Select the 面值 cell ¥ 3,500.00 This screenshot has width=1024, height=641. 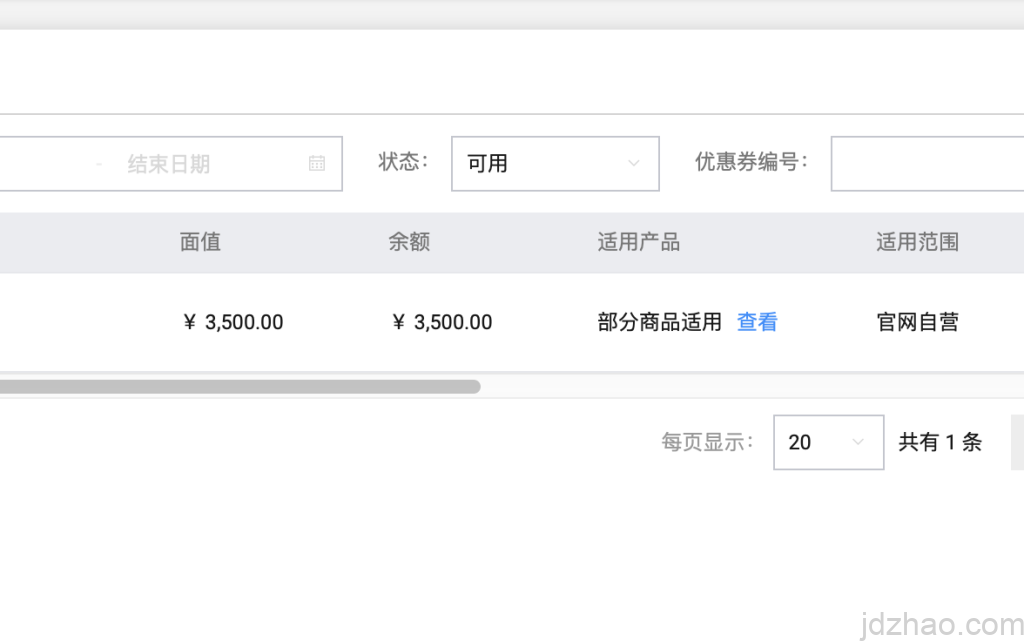233,322
